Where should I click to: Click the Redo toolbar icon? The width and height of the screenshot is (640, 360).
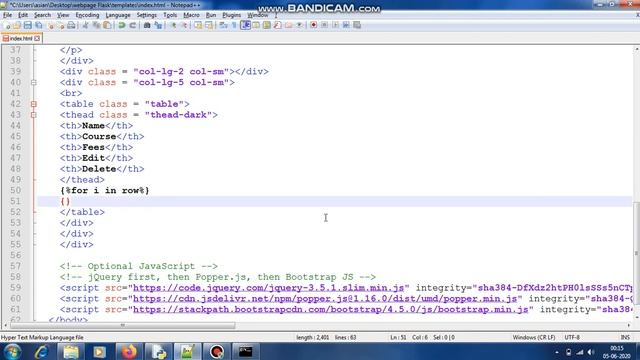coord(133,25)
